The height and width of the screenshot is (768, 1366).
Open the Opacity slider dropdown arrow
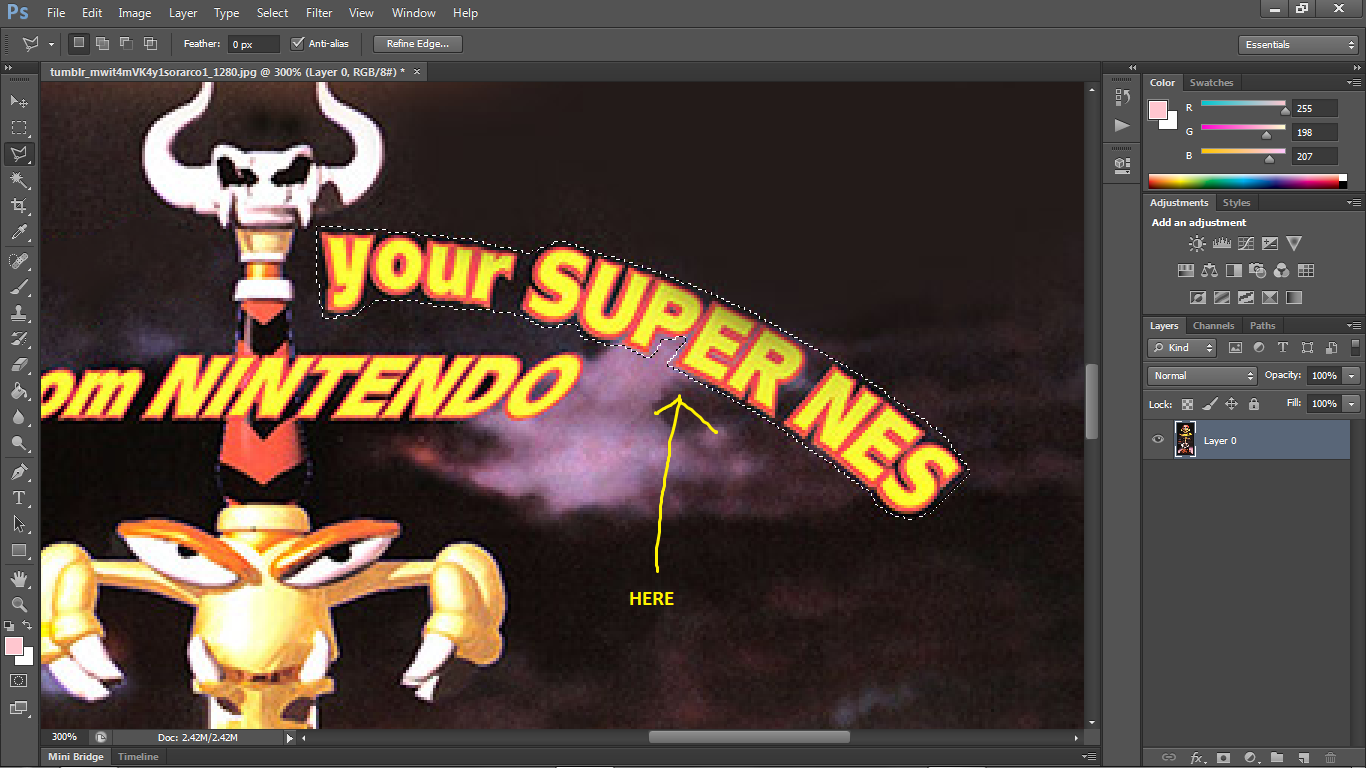coord(1352,376)
